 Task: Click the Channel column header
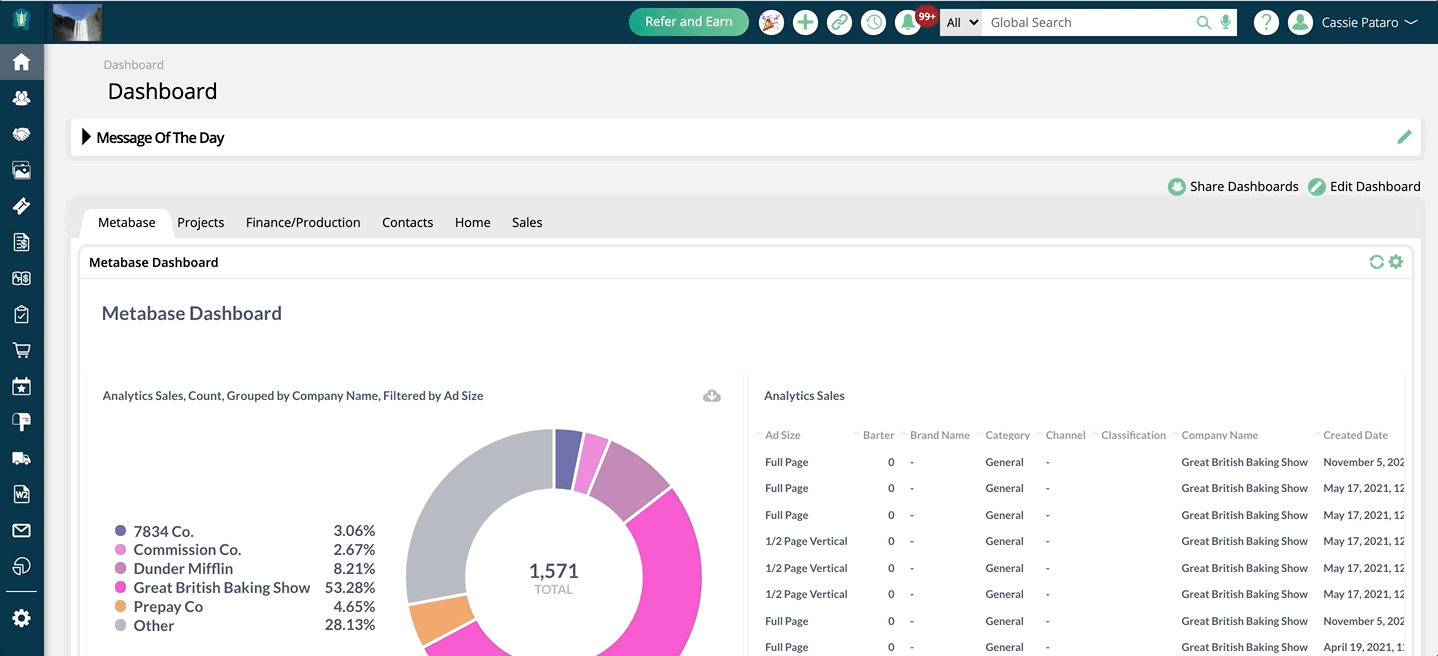tap(1066, 435)
